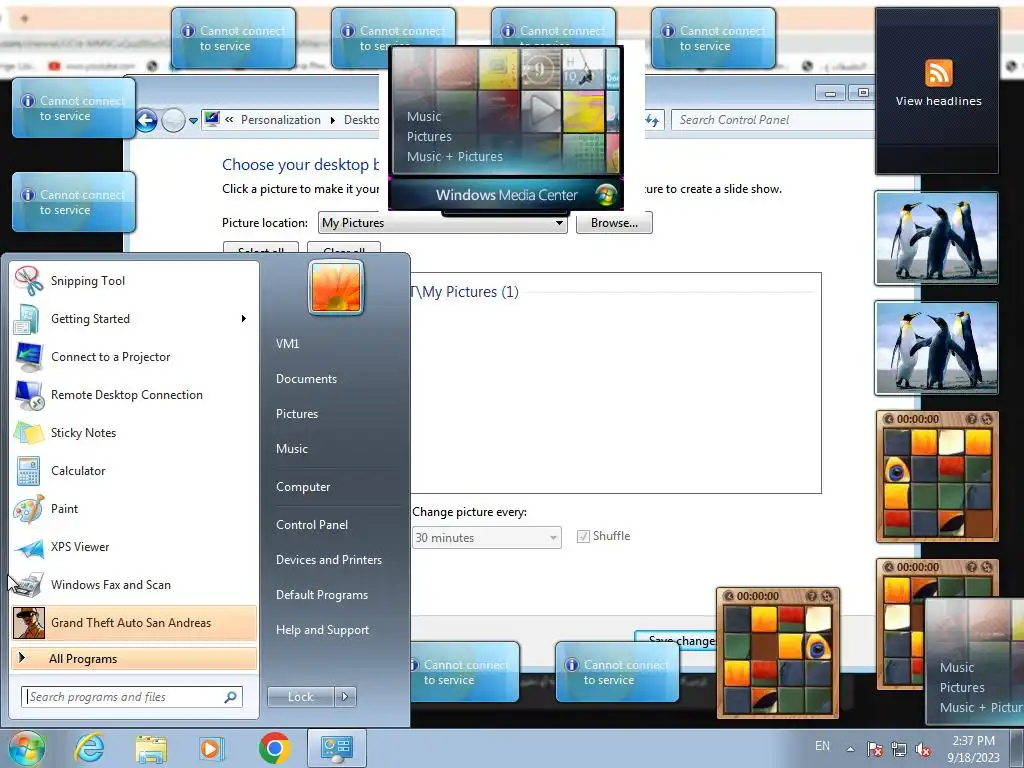
Task: Click Music in top Media Center gadget
Action: 424,117
